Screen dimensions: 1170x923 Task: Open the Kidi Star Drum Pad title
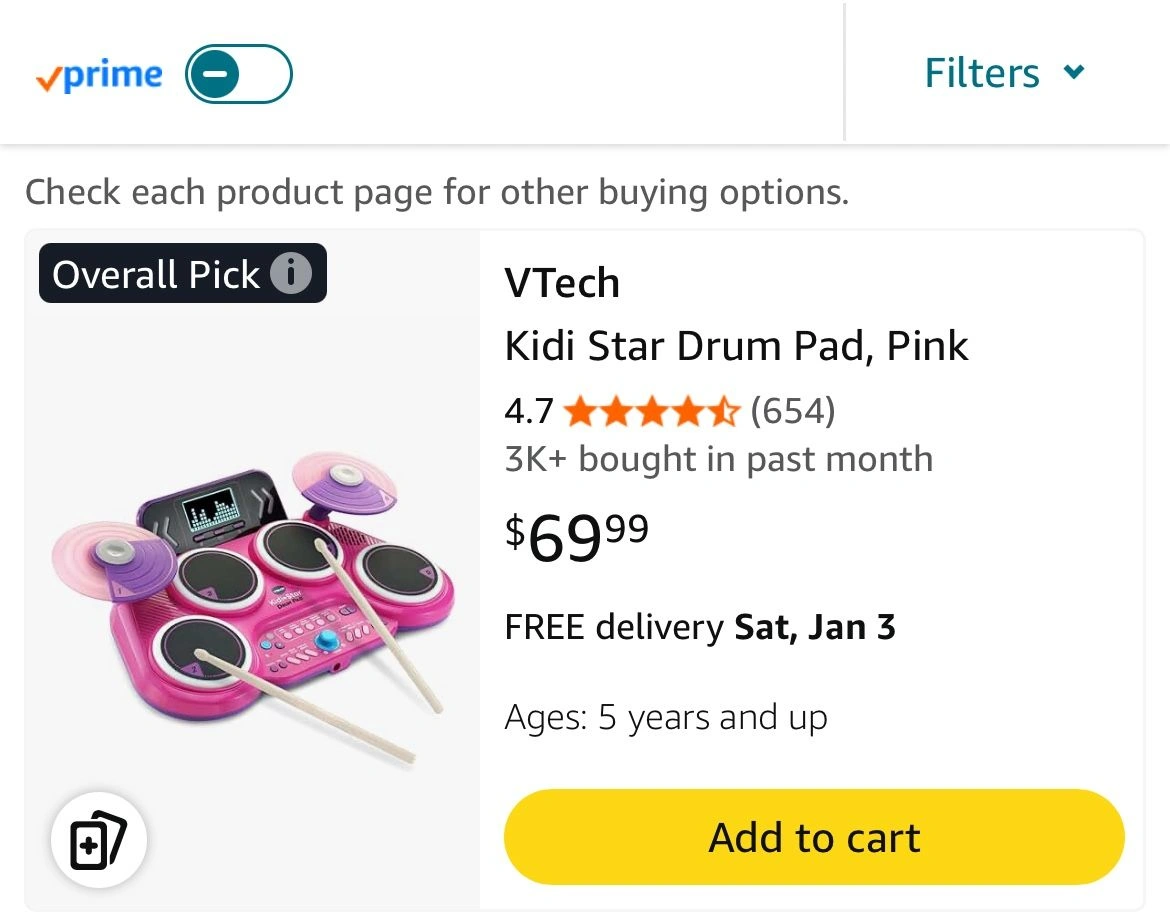[x=736, y=346]
